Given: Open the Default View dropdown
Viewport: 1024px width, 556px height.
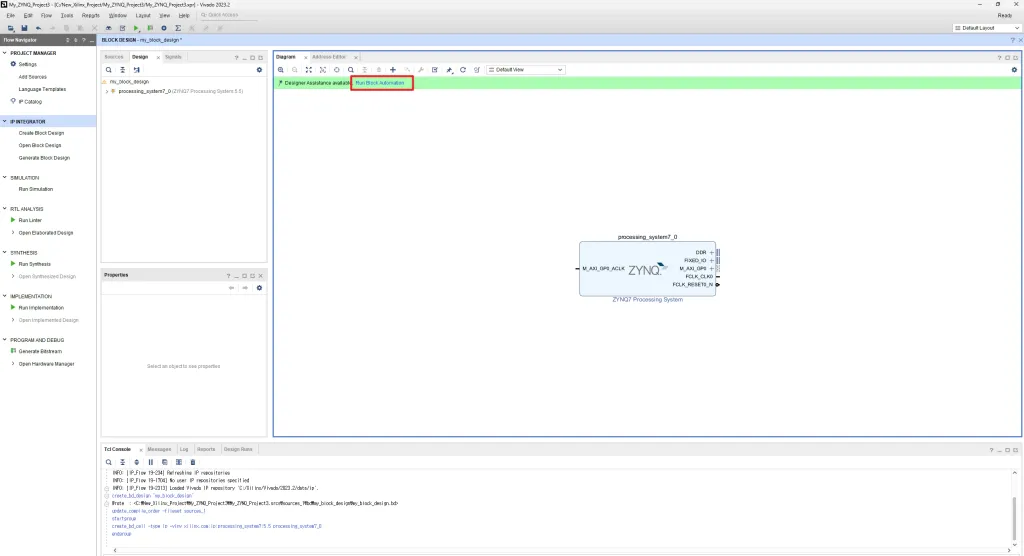Looking at the screenshot, I should coord(526,70).
